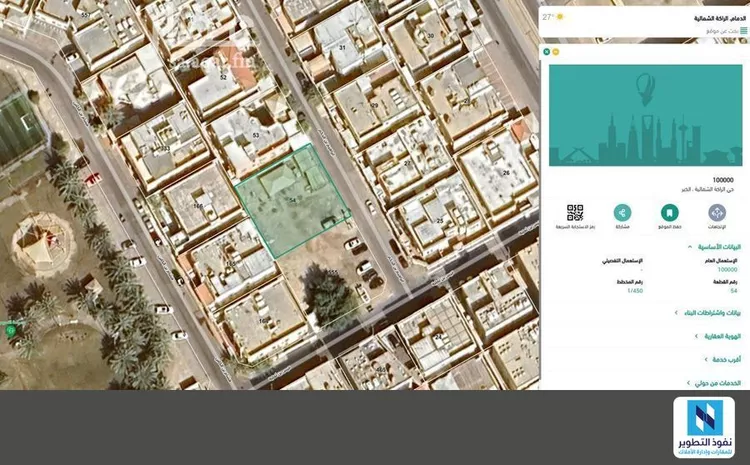750x465 pixels.
Task: Click the general use value 100000
Action: 727,269
